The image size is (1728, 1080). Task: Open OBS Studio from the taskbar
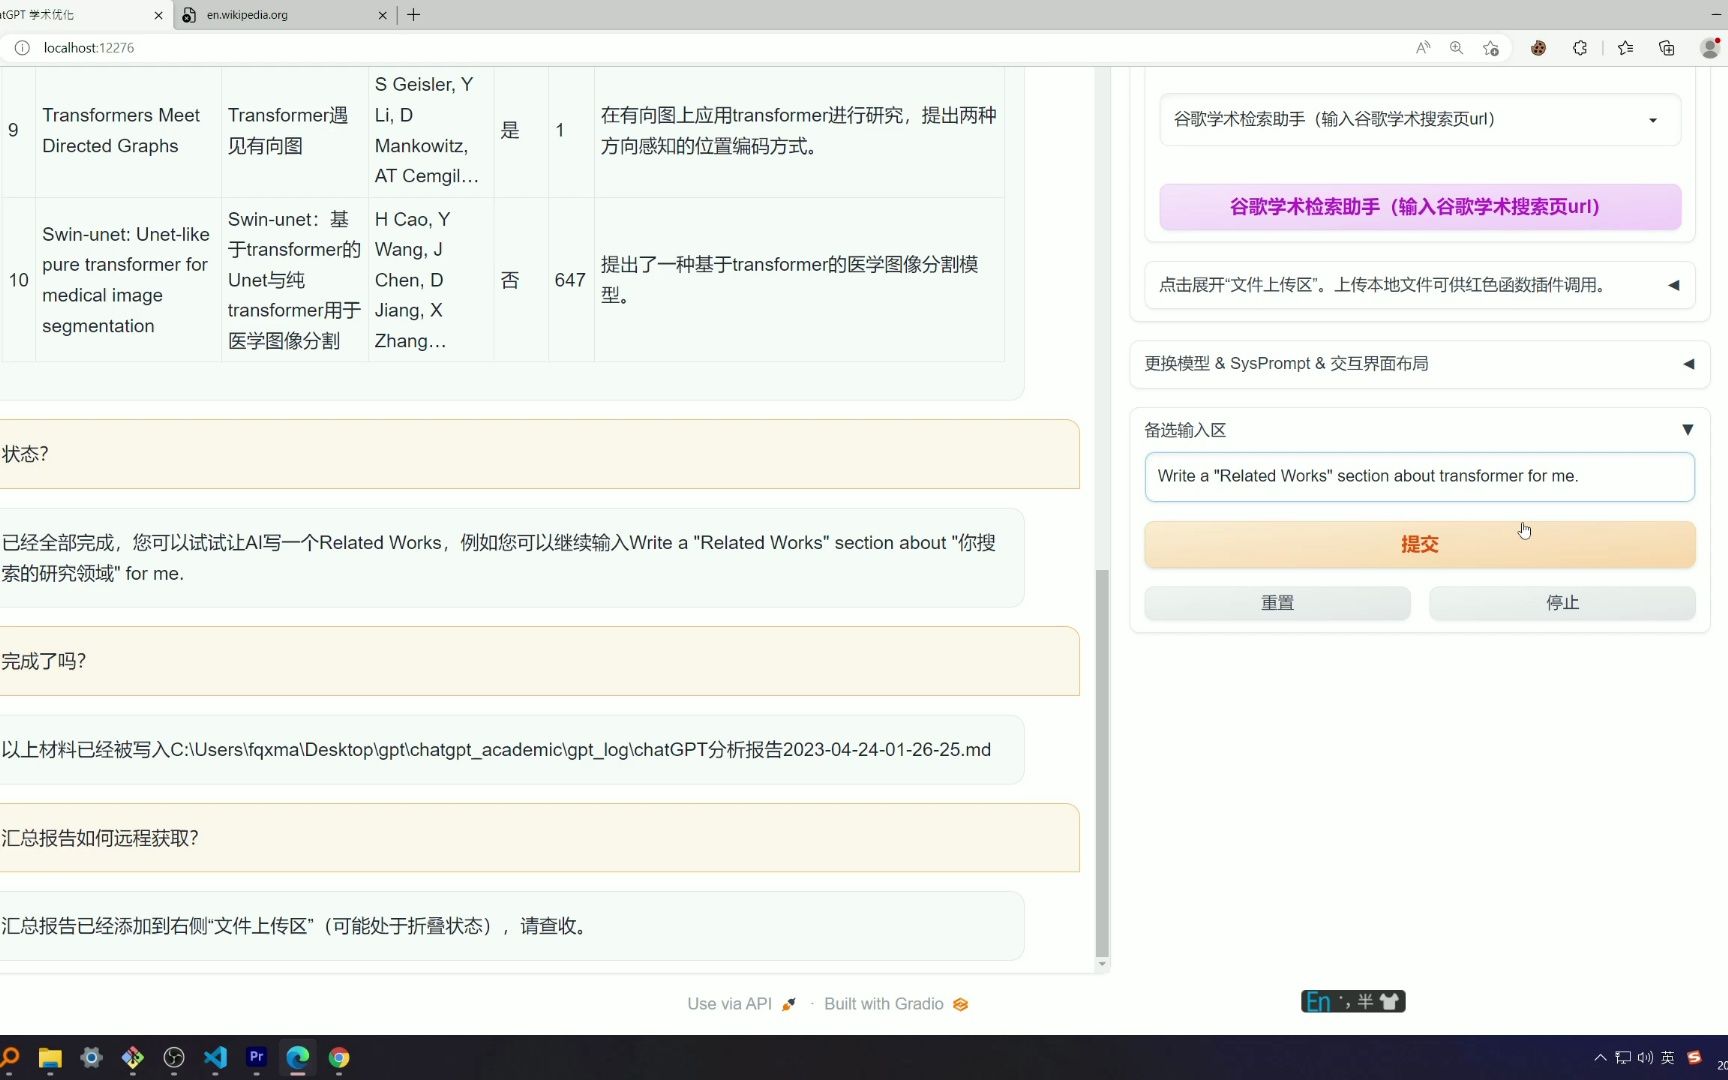click(174, 1058)
